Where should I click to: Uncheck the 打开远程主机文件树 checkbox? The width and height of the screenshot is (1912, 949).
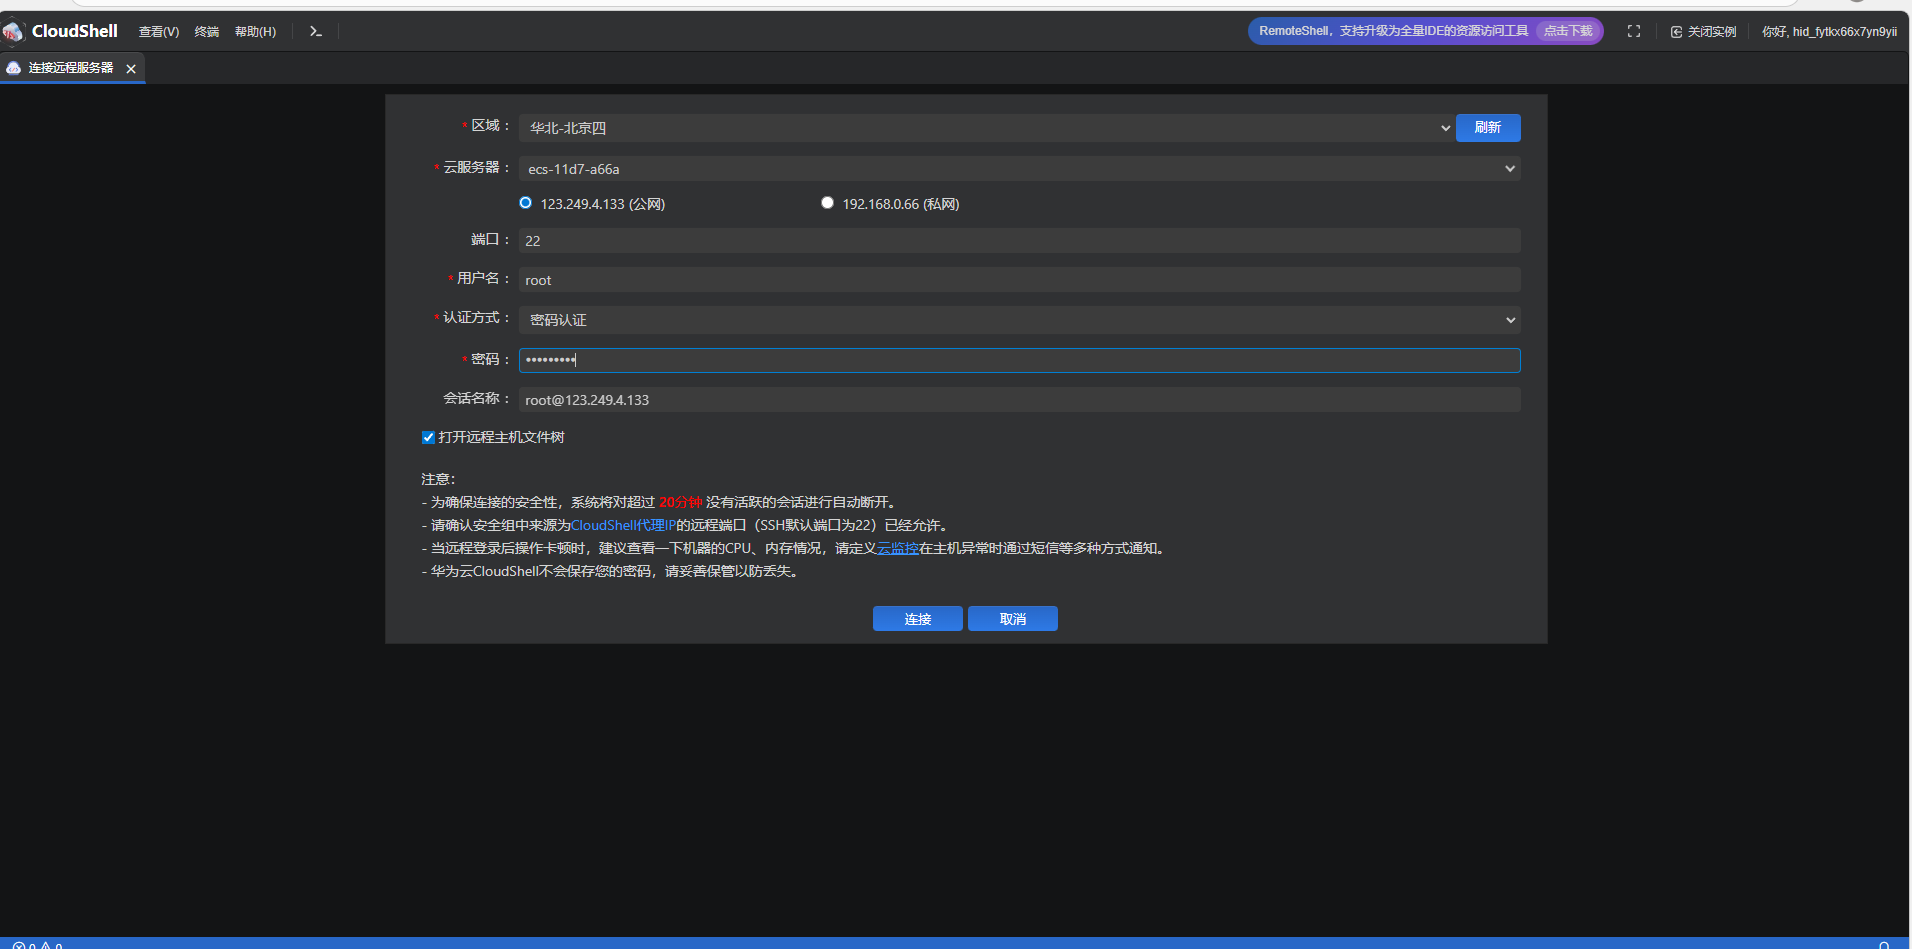[x=428, y=437]
